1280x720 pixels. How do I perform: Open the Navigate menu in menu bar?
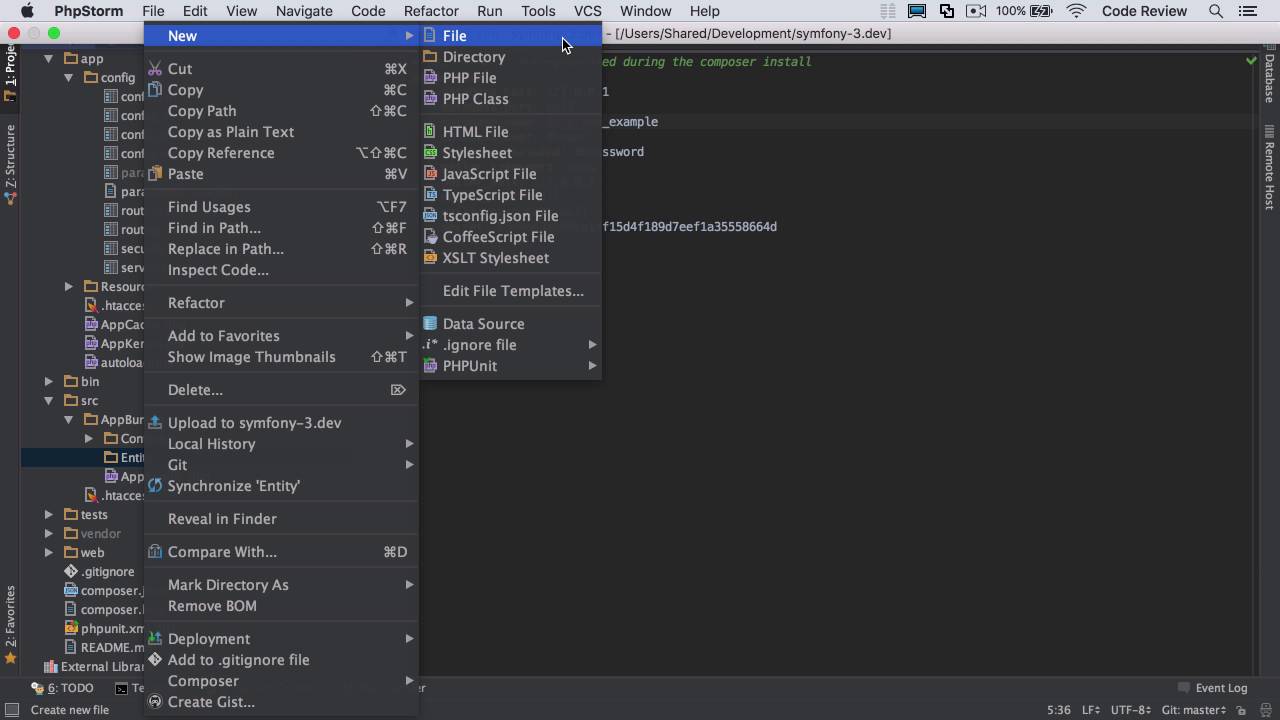coord(304,11)
